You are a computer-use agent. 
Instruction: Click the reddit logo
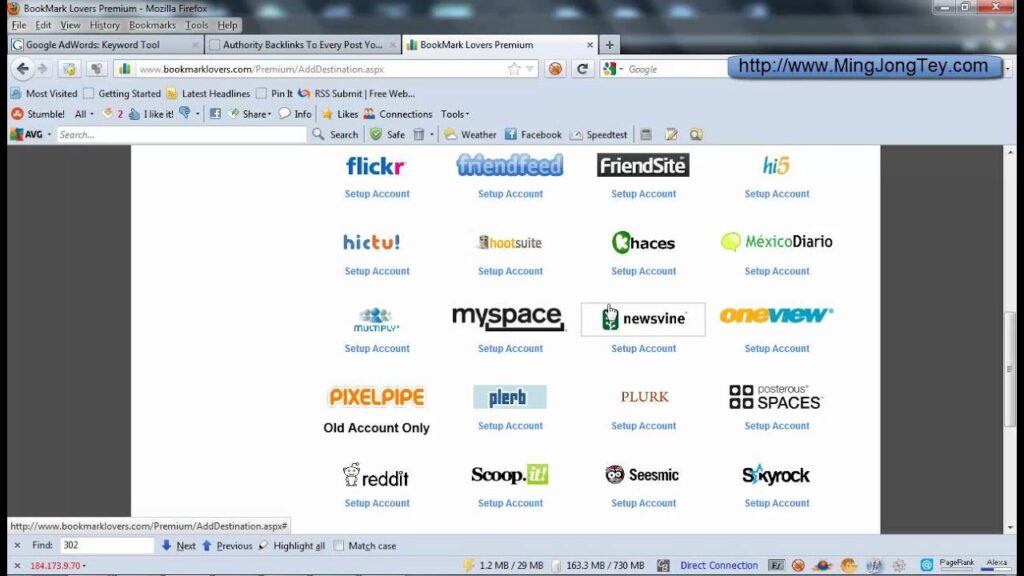376,475
